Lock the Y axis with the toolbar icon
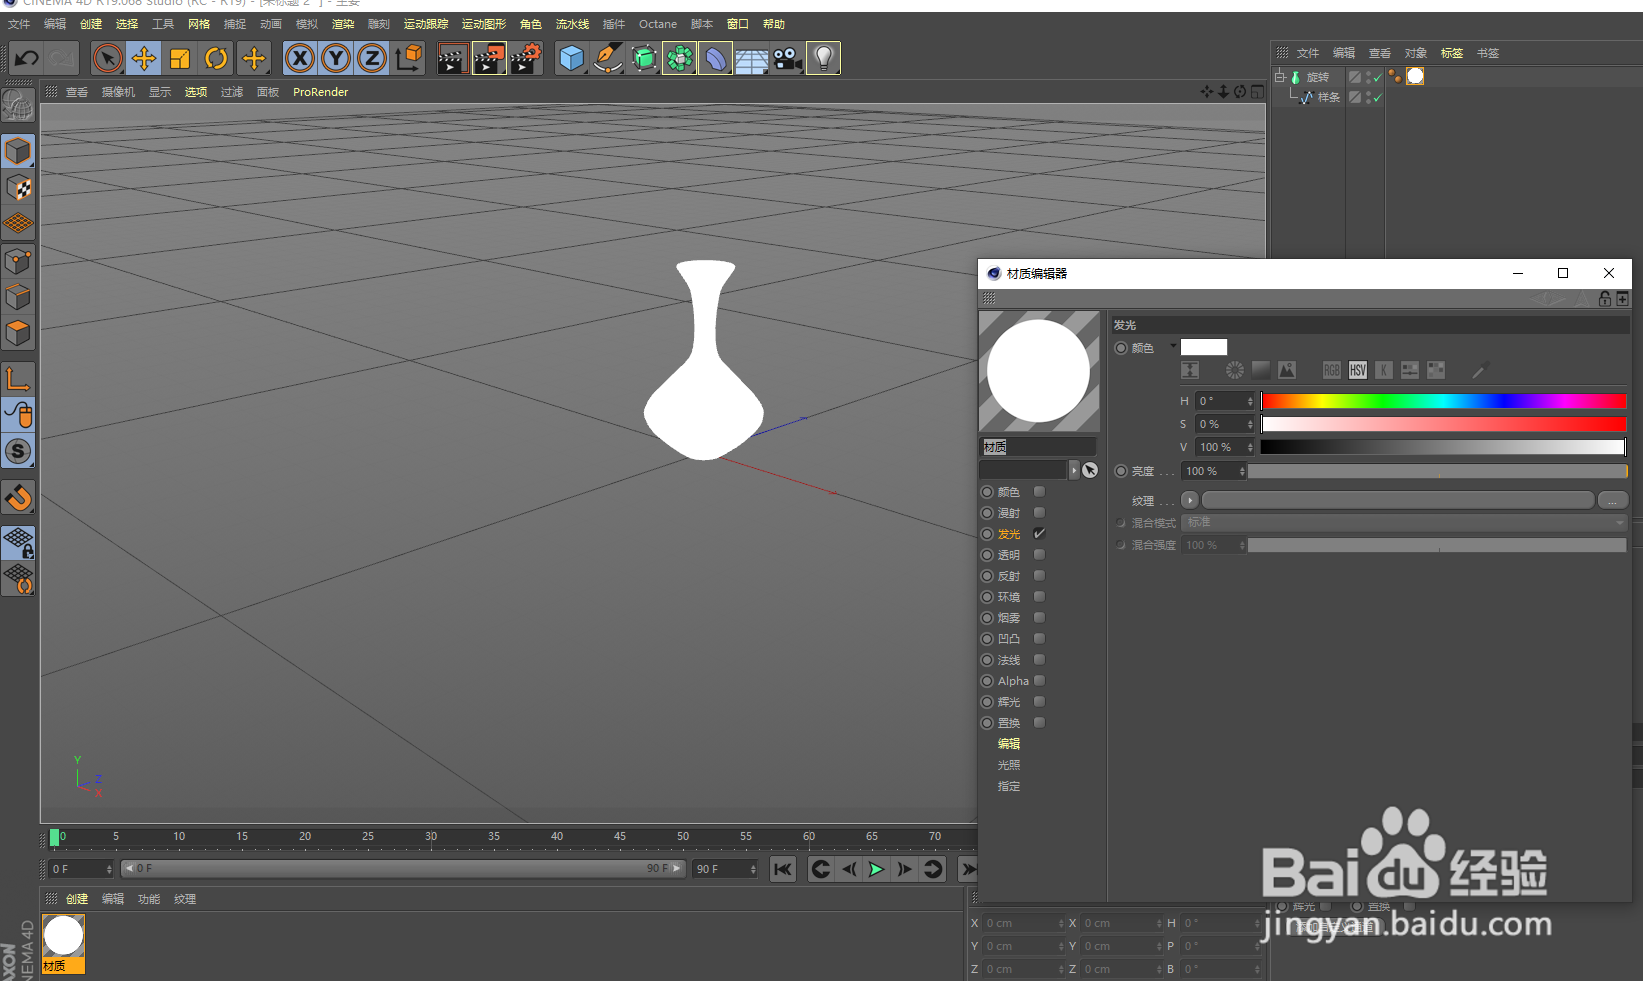This screenshot has height=981, width=1643. click(335, 58)
